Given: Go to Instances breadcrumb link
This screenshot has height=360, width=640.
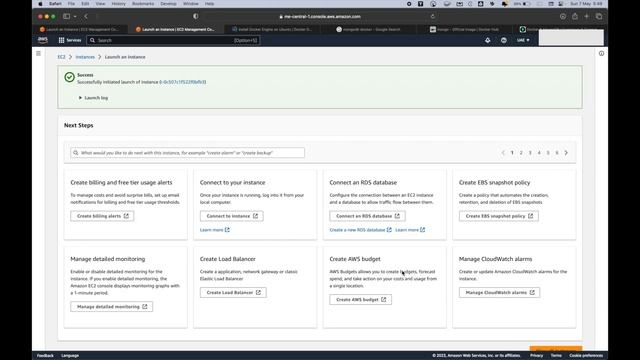Looking at the screenshot, I should point(85,57).
